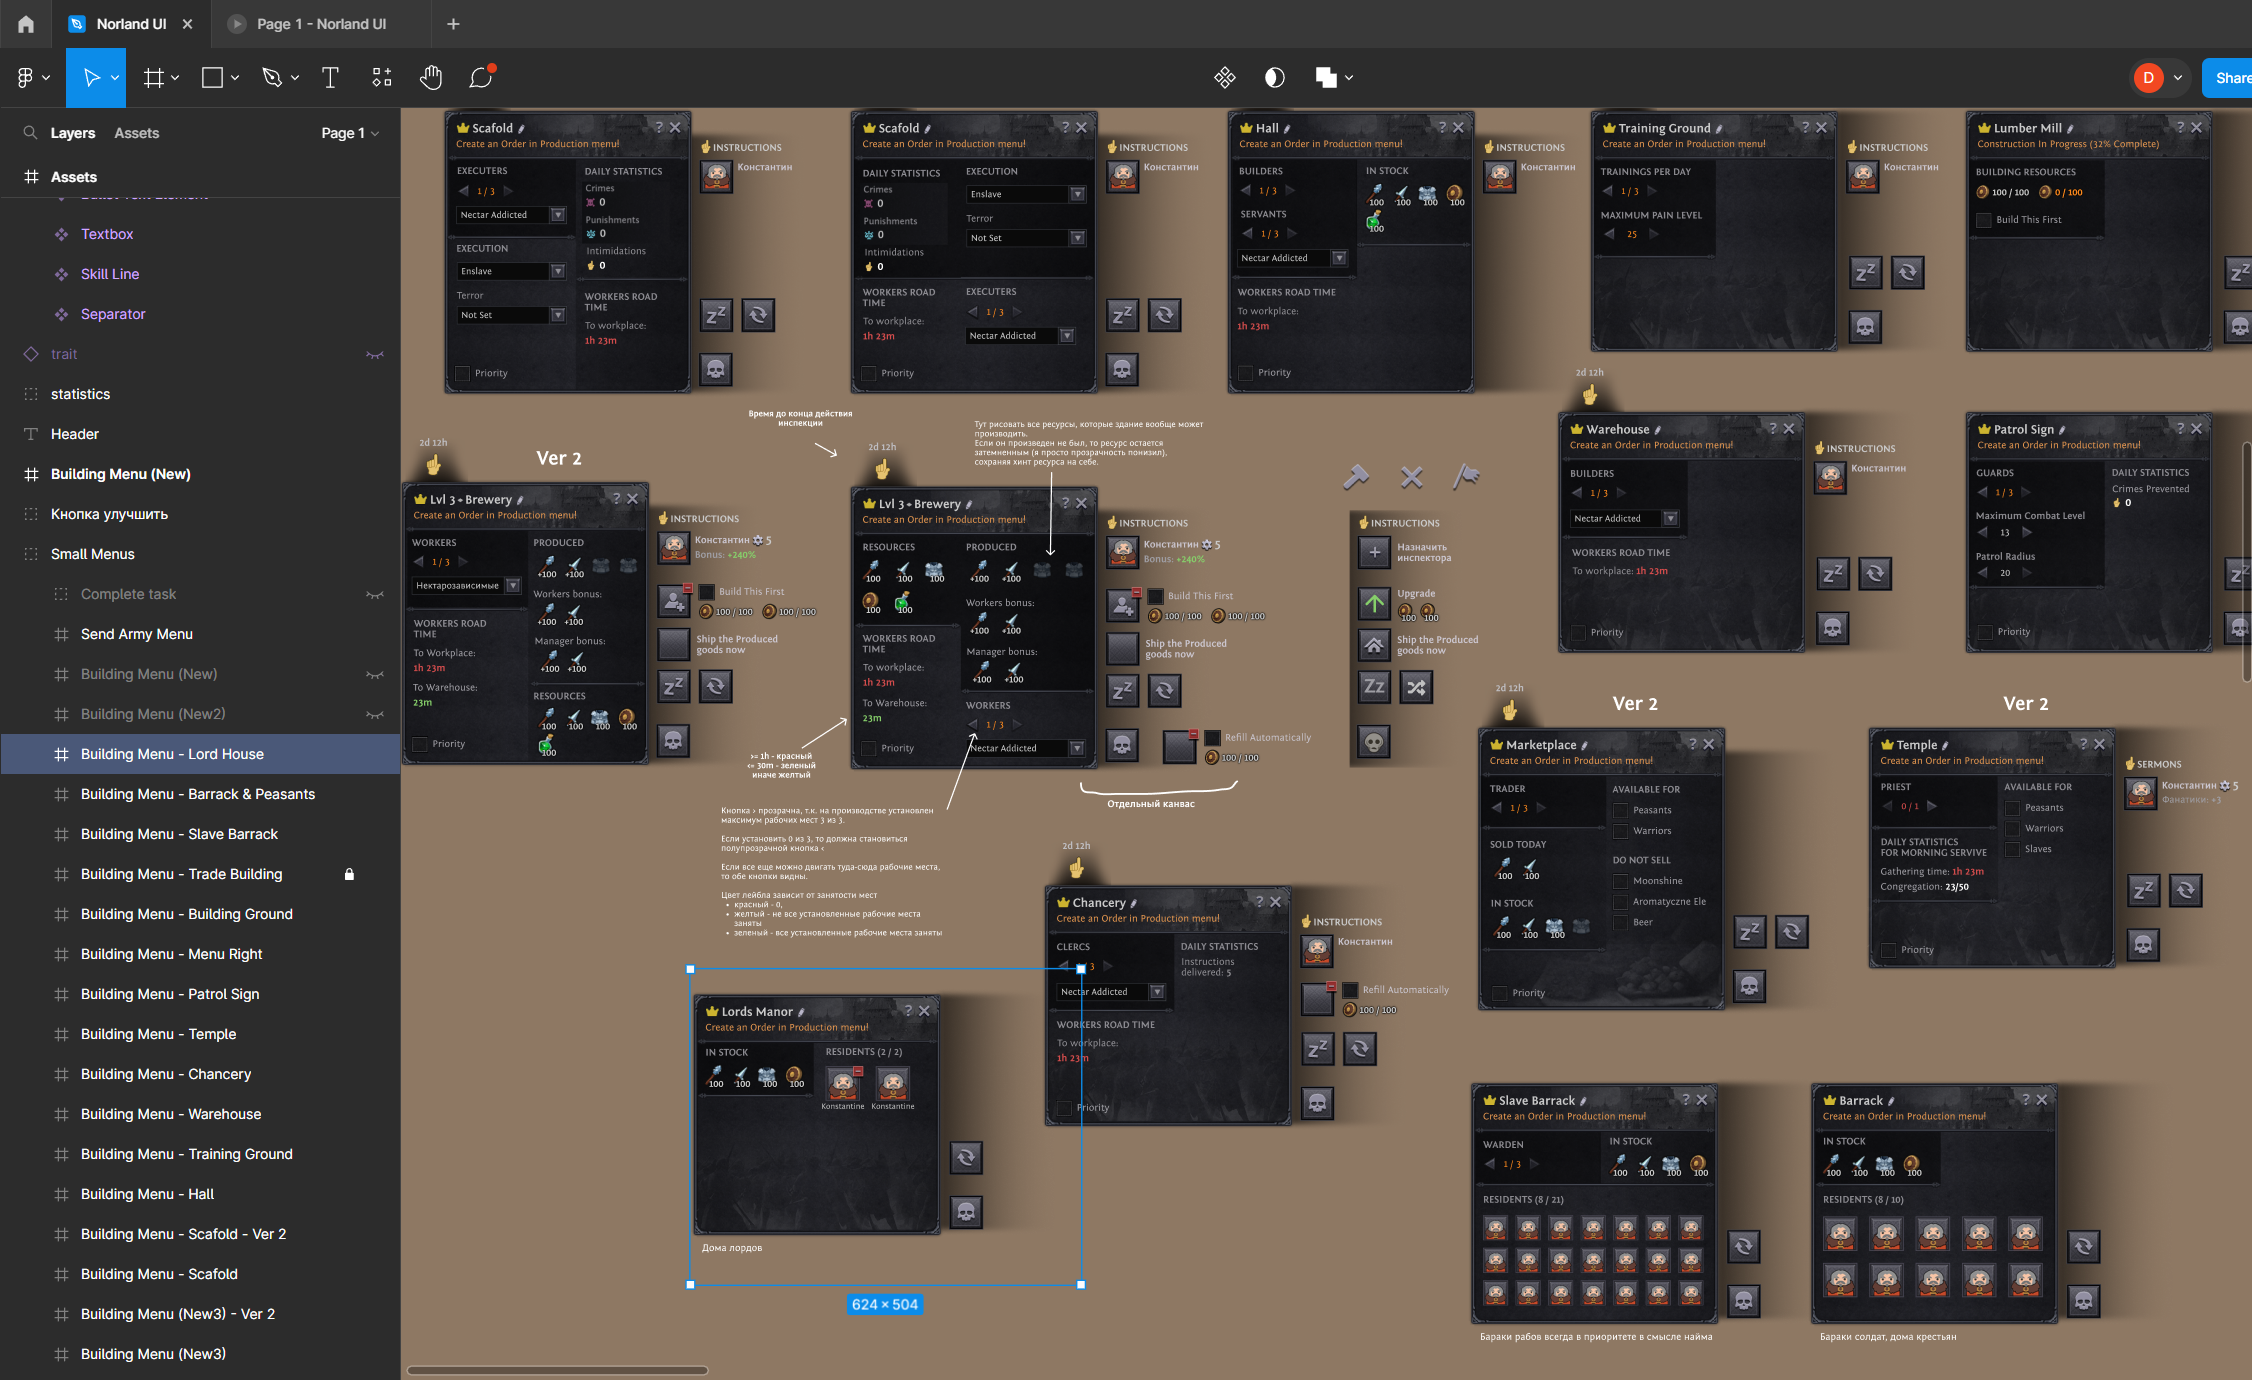Select the Building Menu - Hall layer

pos(200,1194)
